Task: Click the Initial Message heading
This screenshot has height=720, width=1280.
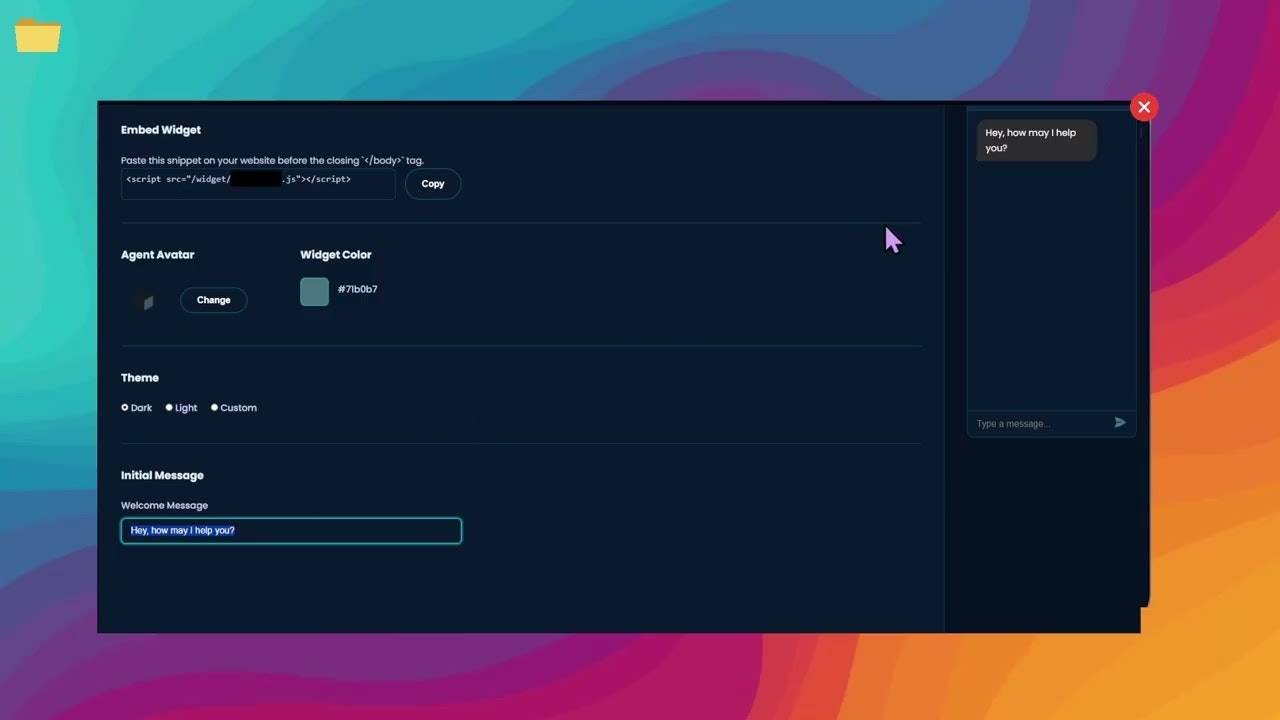Action: 162,476
